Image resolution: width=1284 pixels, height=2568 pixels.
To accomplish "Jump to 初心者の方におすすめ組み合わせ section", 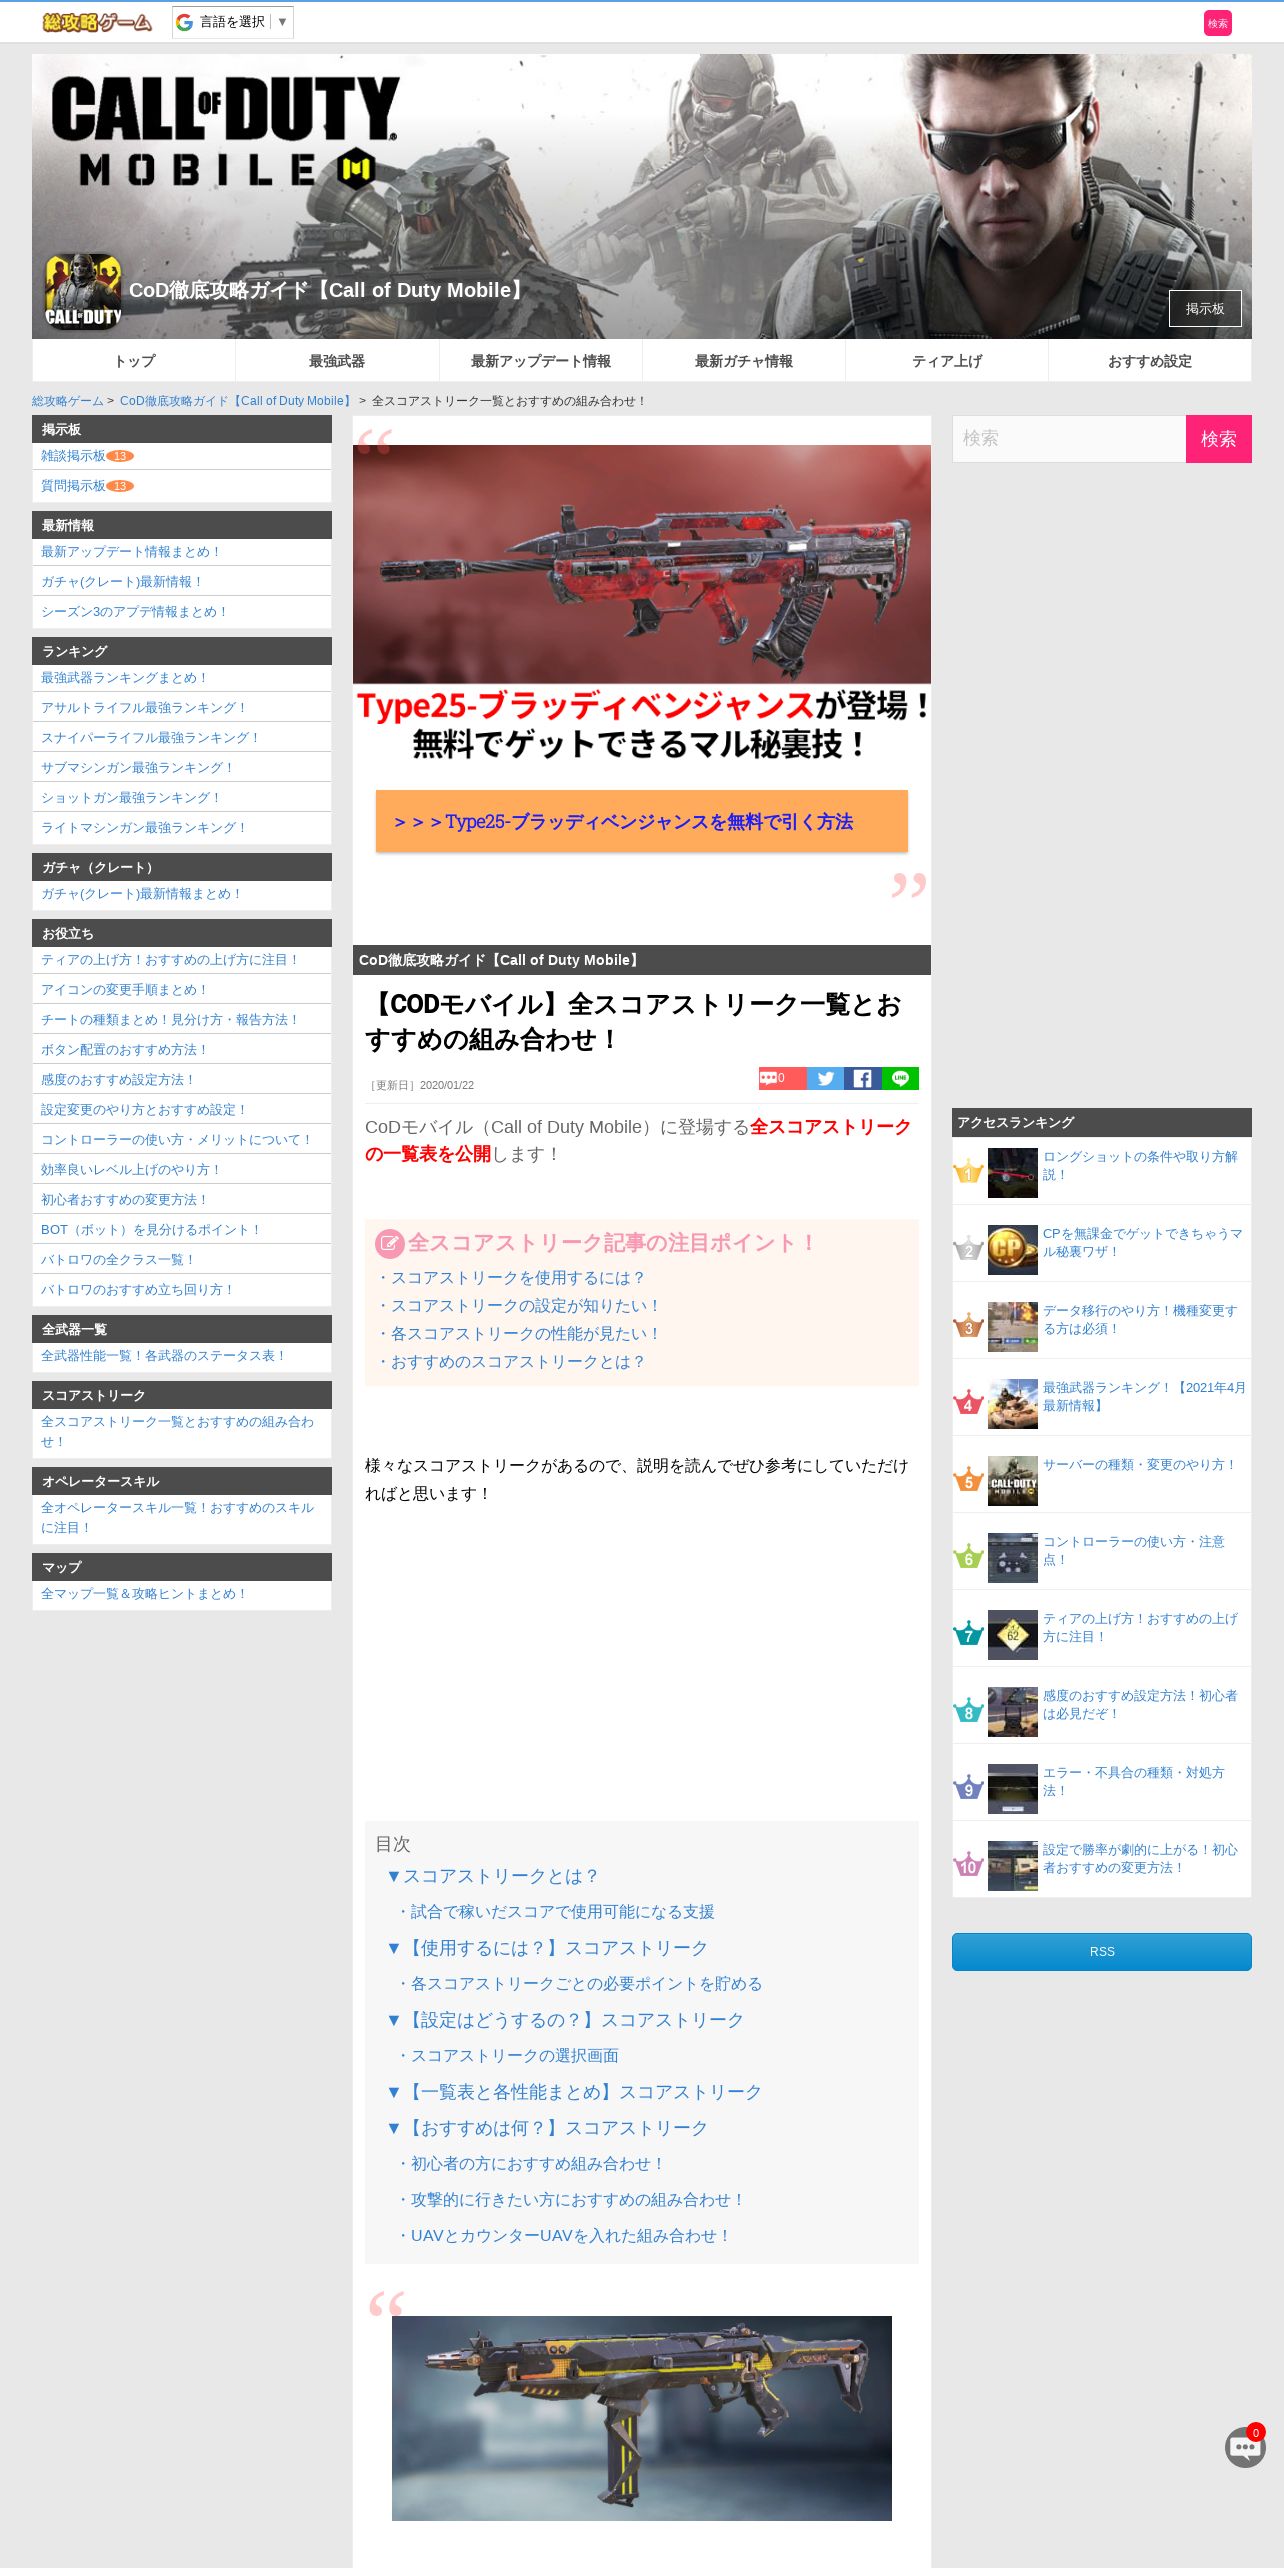I will point(531,2164).
